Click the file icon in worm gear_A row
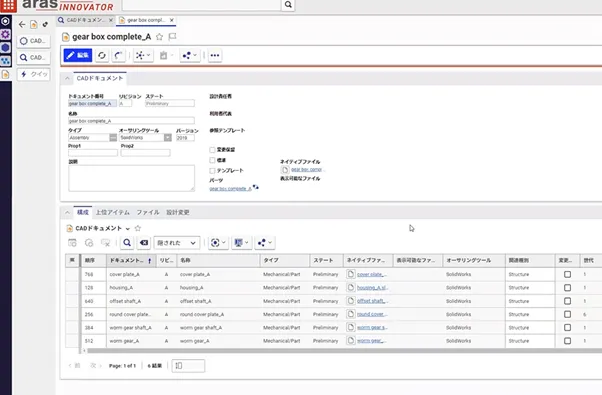The height and width of the screenshot is (395, 602). [x=351, y=340]
